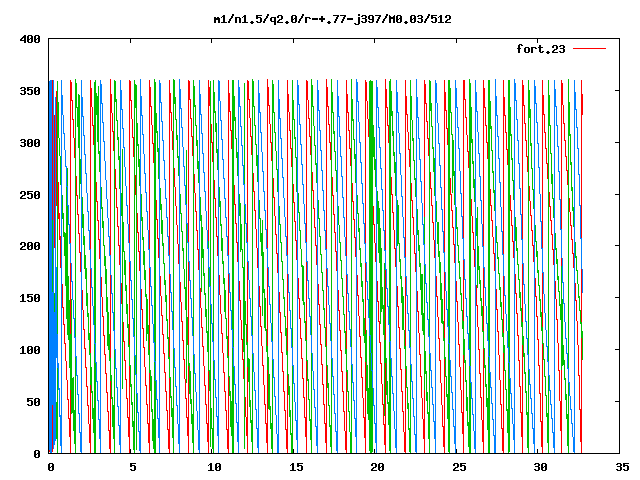Select y-axis label 350
This screenshot has height=480, width=640.
click(x=30, y=91)
